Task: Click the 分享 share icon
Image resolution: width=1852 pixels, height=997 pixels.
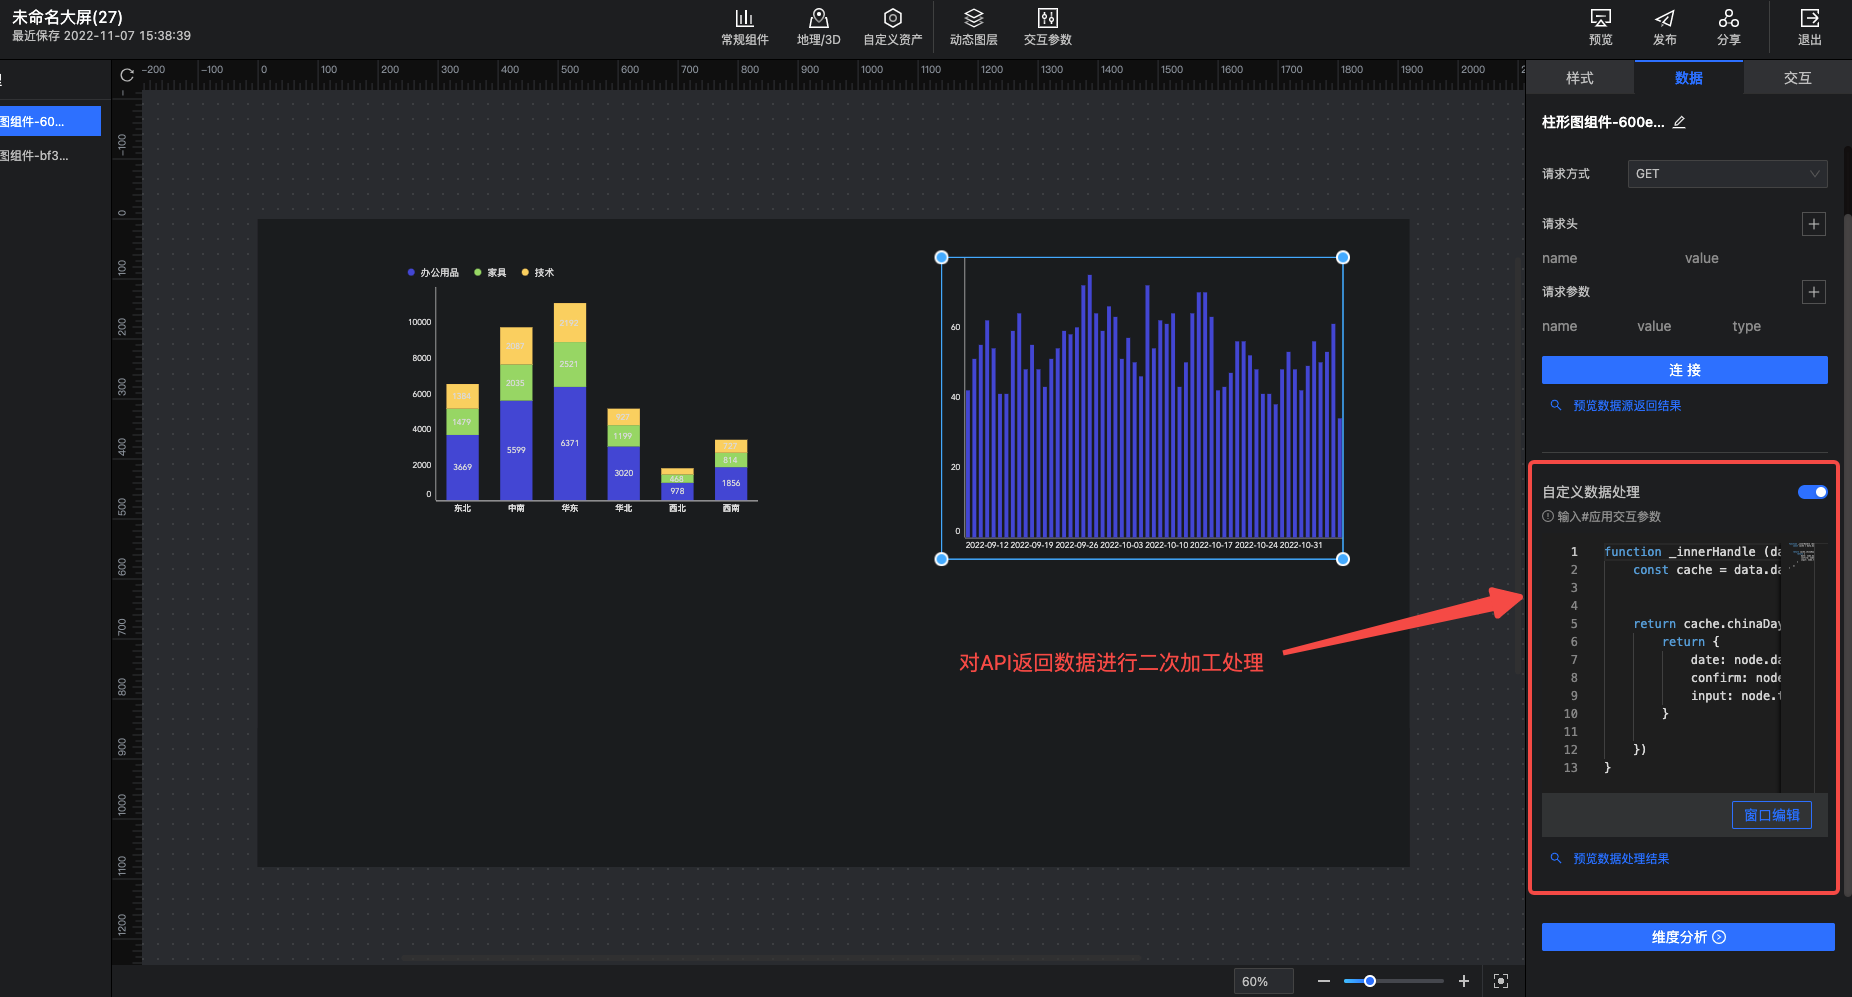Action: [x=1728, y=19]
